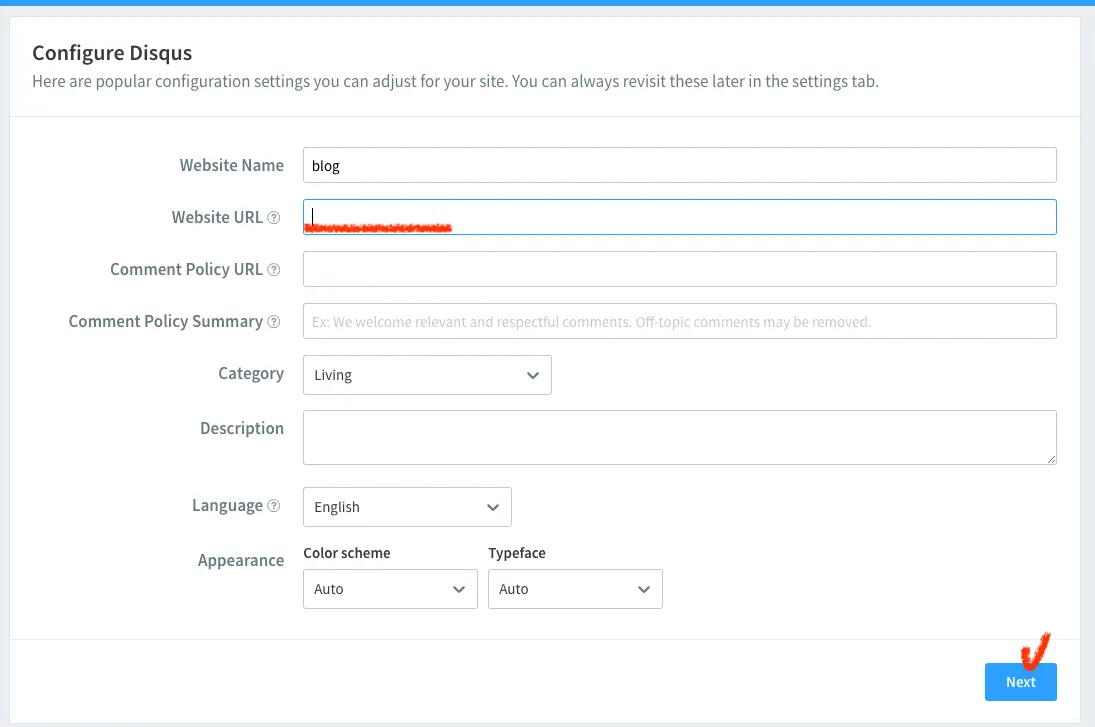This screenshot has width=1095, height=727.
Task: Click the Website Name label text
Action: [232, 166]
